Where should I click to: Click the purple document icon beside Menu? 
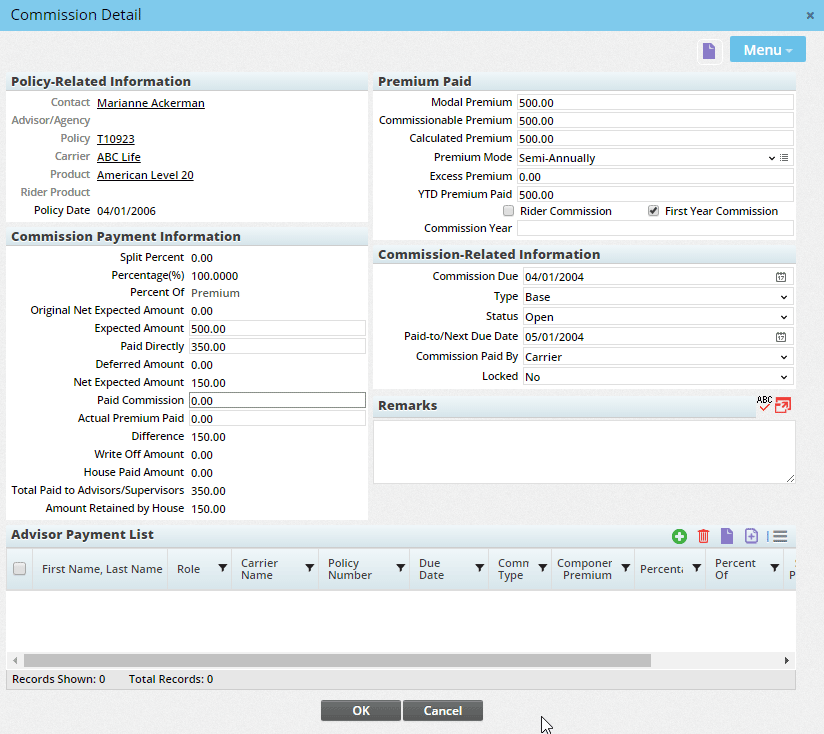pos(709,51)
